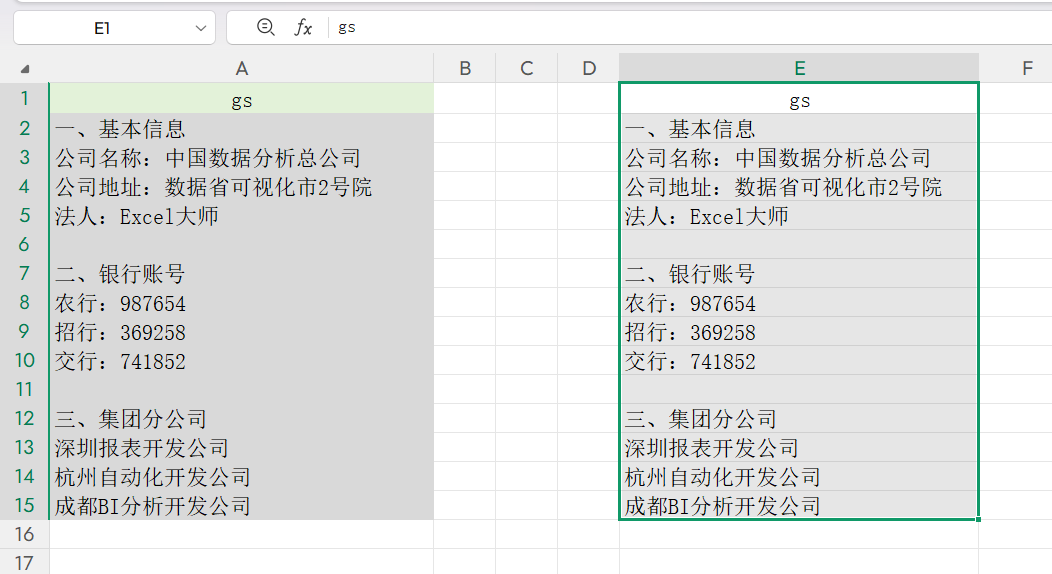Select row 6 header
1052x574 pixels.
(x=24, y=244)
